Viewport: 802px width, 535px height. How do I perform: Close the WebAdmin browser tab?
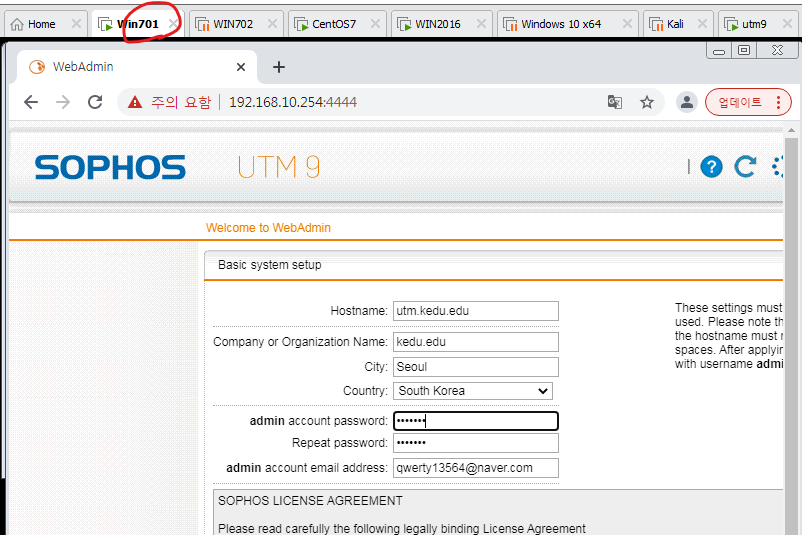pyautogui.click(x=241, y=67)
